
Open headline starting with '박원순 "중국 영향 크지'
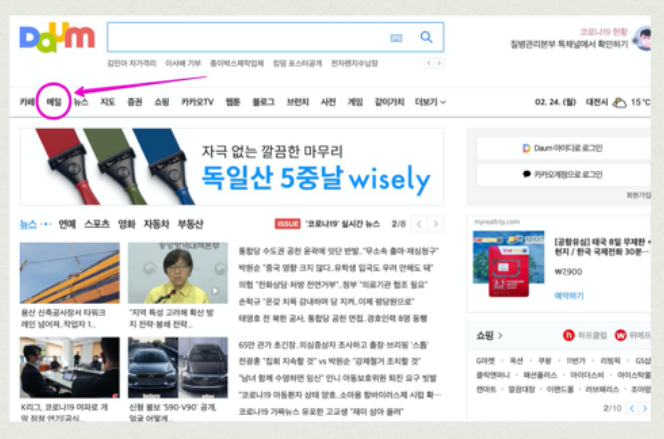[336, 268]
